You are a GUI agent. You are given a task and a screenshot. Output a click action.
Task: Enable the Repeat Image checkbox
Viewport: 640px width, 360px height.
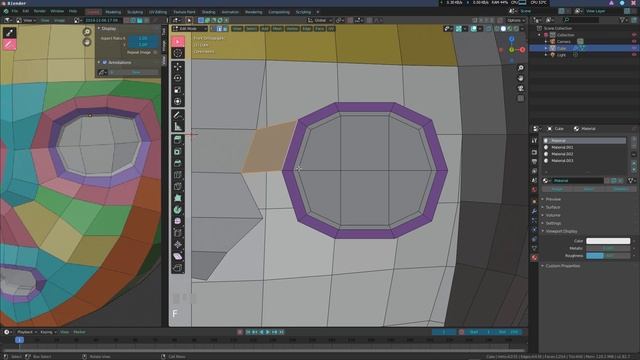pos(155,52)
